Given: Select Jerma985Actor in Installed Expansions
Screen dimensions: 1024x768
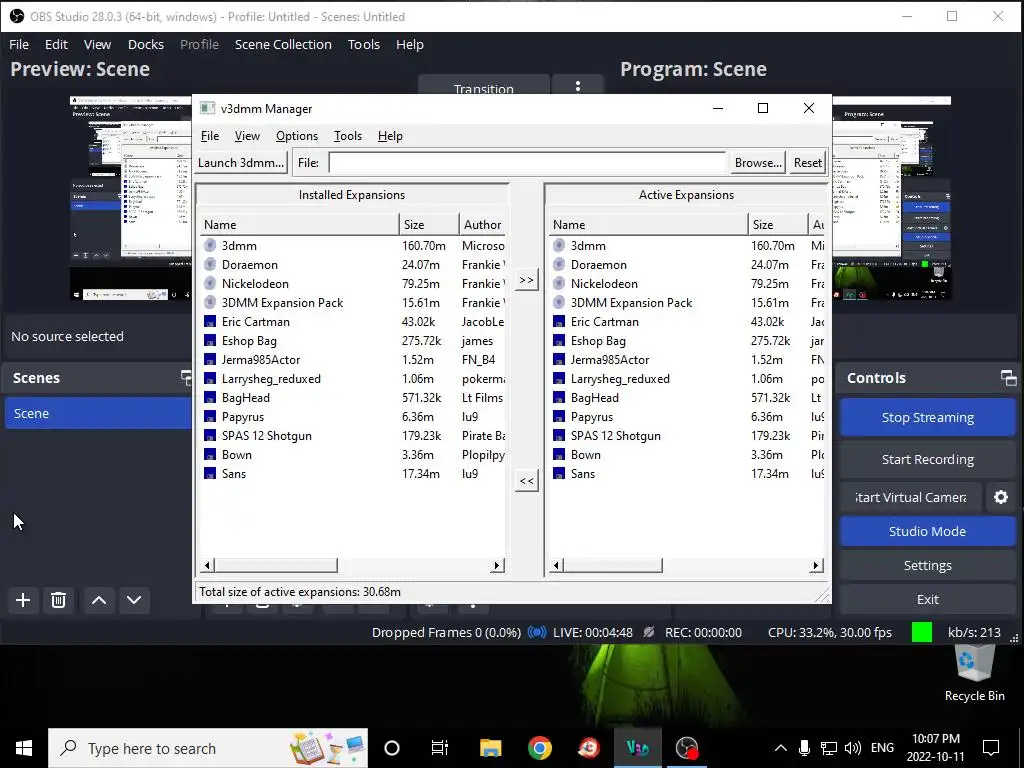Looking at the screenshot, I should [261, 360].
